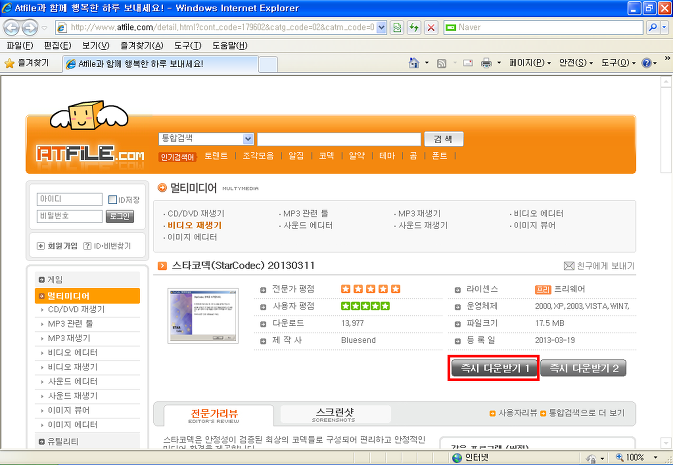Click the StarCodec installer thumbnail
This screenshot has width=673, height=465.
click(203, 316)
